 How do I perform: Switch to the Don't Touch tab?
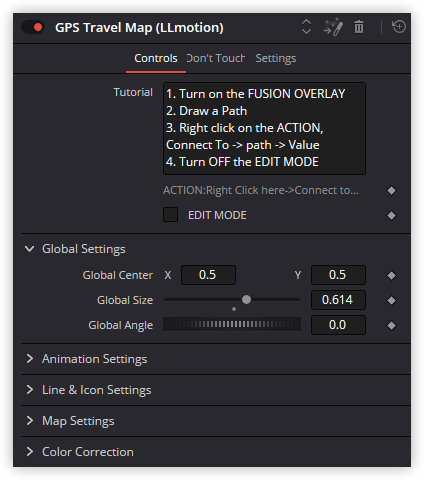pyautogui.click(x=215, y=58)
